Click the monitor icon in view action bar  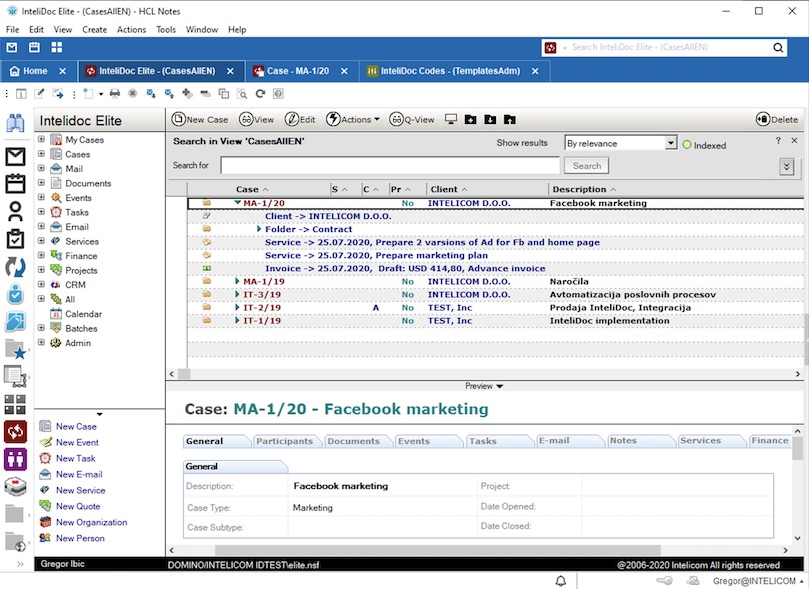(451, 120)
